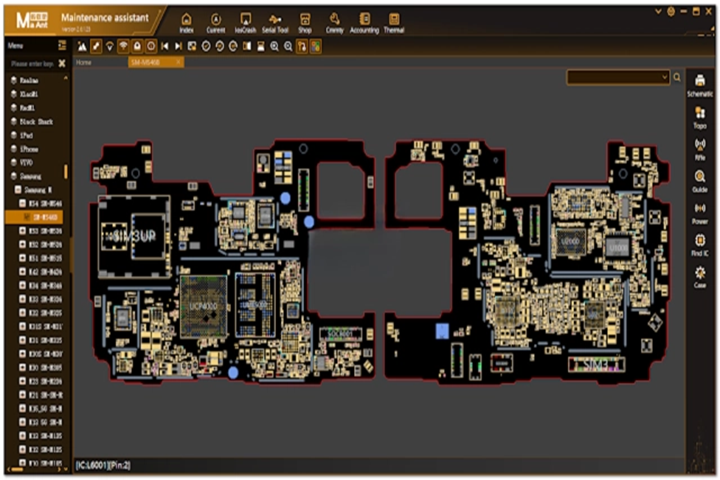Click the blue highlighted square component on board
The image size is (720, 480).
[x=439, y=332]
